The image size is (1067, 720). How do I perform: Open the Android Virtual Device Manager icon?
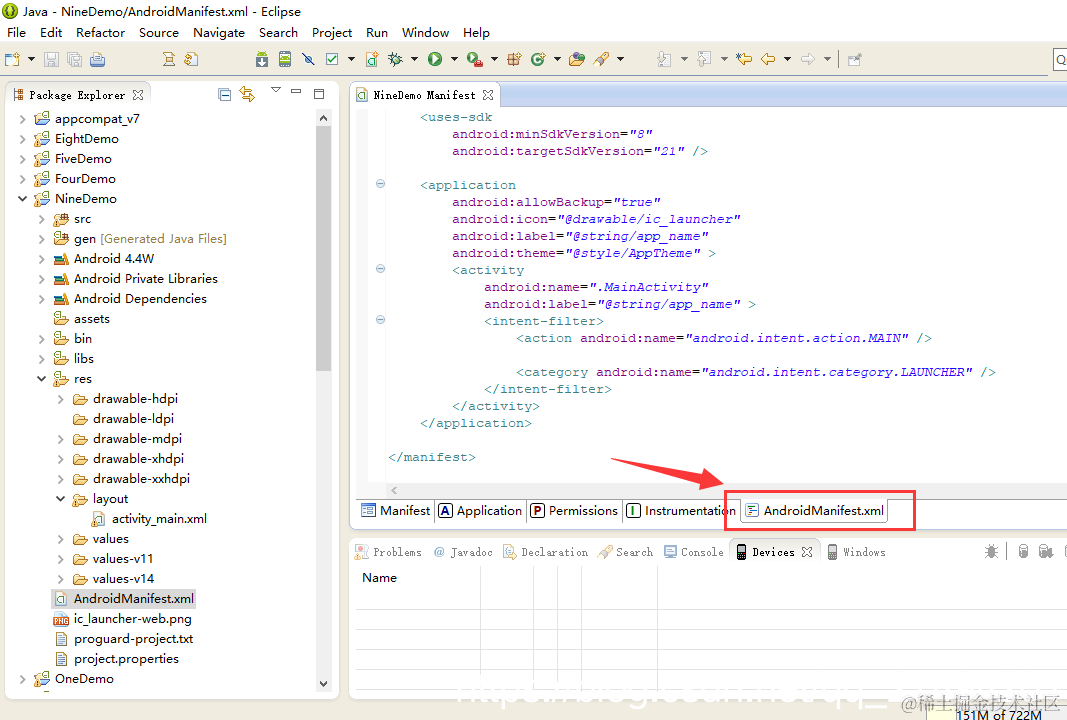click(x=285, y=59)
